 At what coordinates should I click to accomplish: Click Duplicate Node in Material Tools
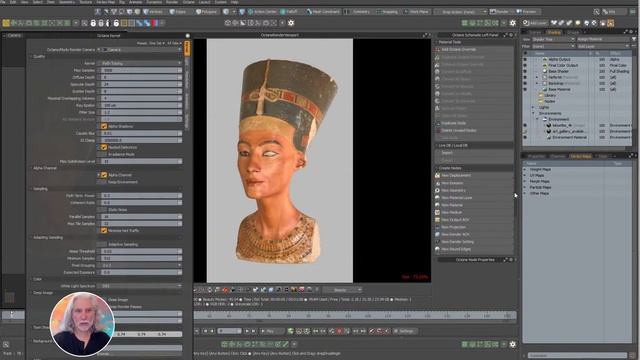click(x=474, y=123)
